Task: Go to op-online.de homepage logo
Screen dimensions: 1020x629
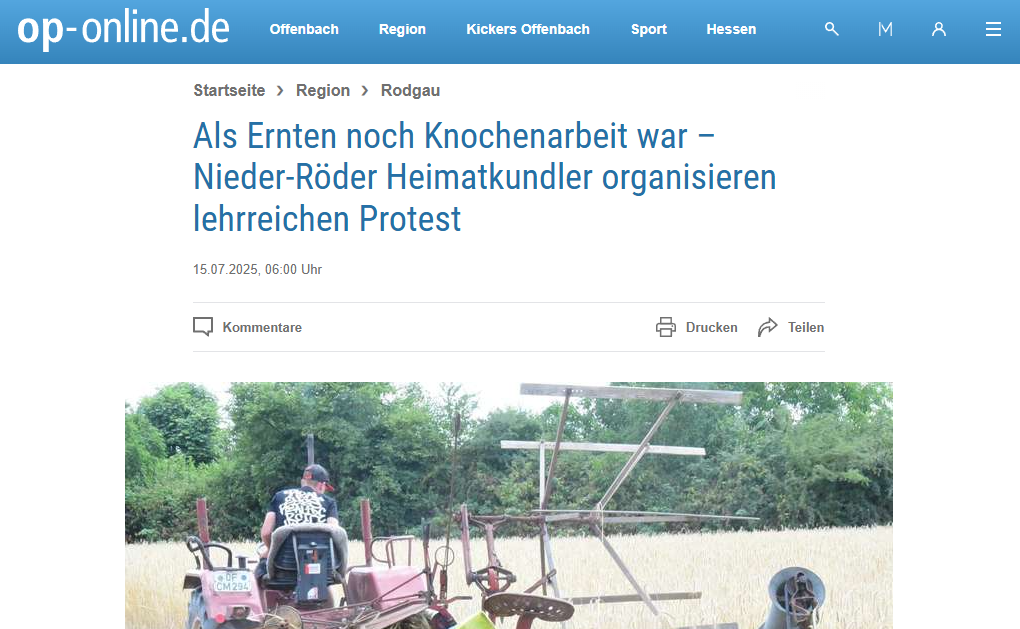Action: [123, 29]
